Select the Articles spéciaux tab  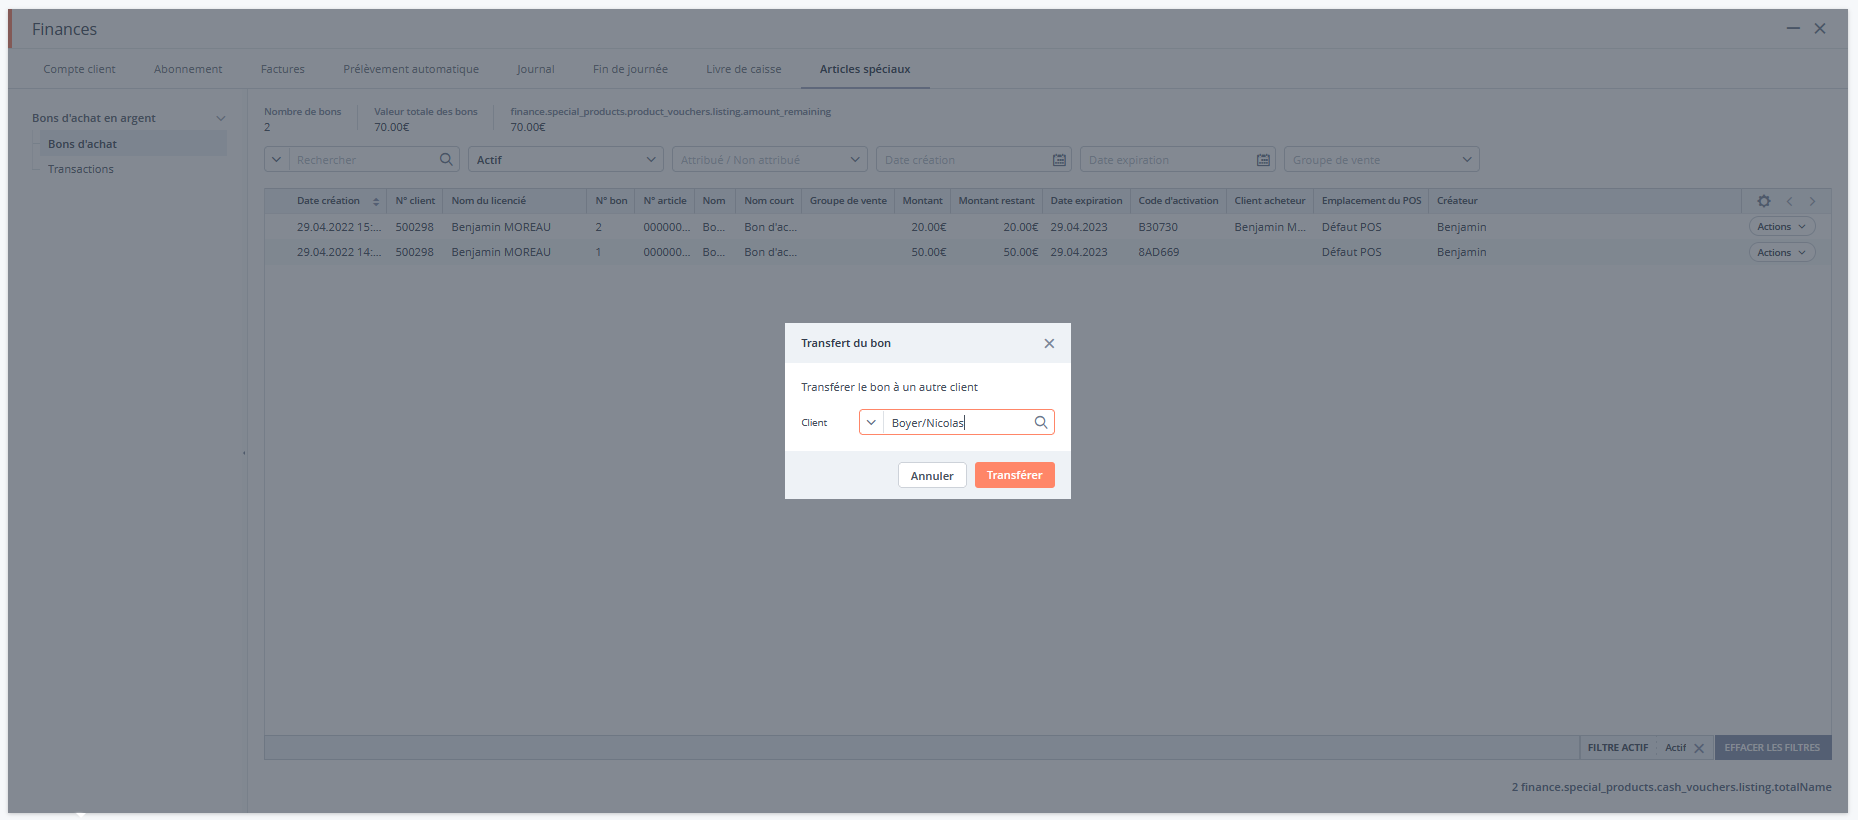click(865, 69)
